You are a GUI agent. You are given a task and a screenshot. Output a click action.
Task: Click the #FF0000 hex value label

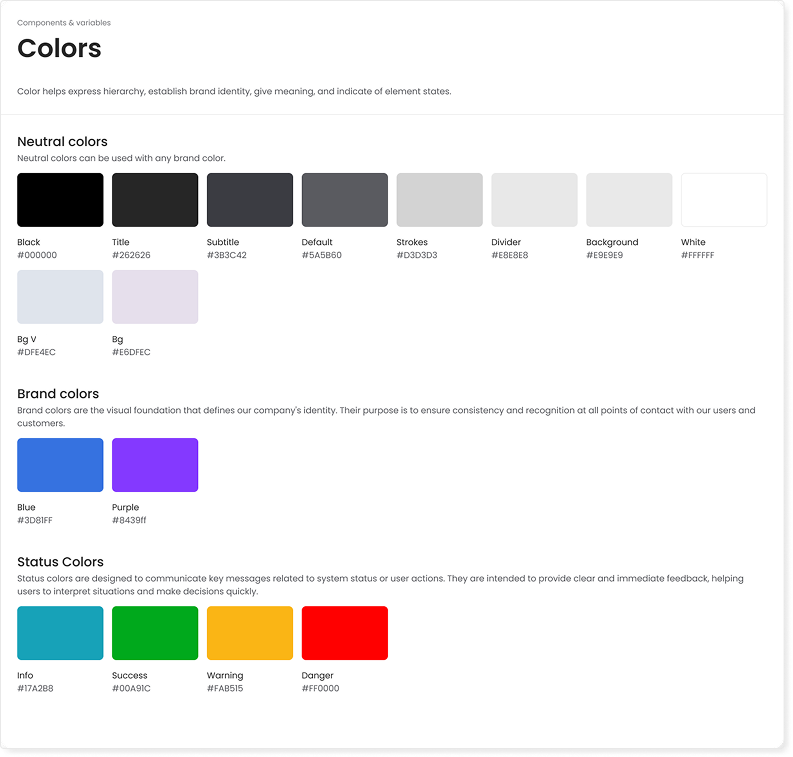(x=320, y=688)
